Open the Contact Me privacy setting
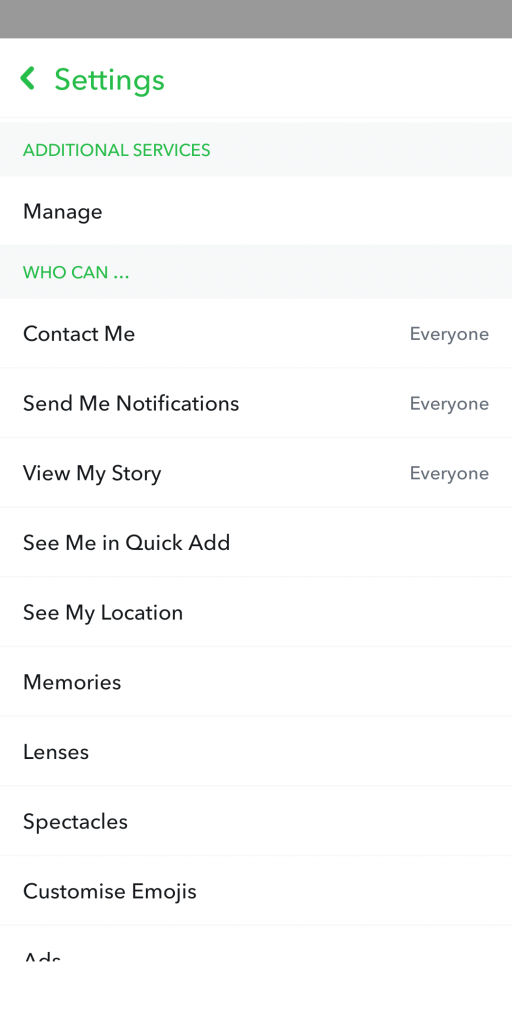Image resolution: width=512 pixels, height=1024 pixels. click(256, 333)
